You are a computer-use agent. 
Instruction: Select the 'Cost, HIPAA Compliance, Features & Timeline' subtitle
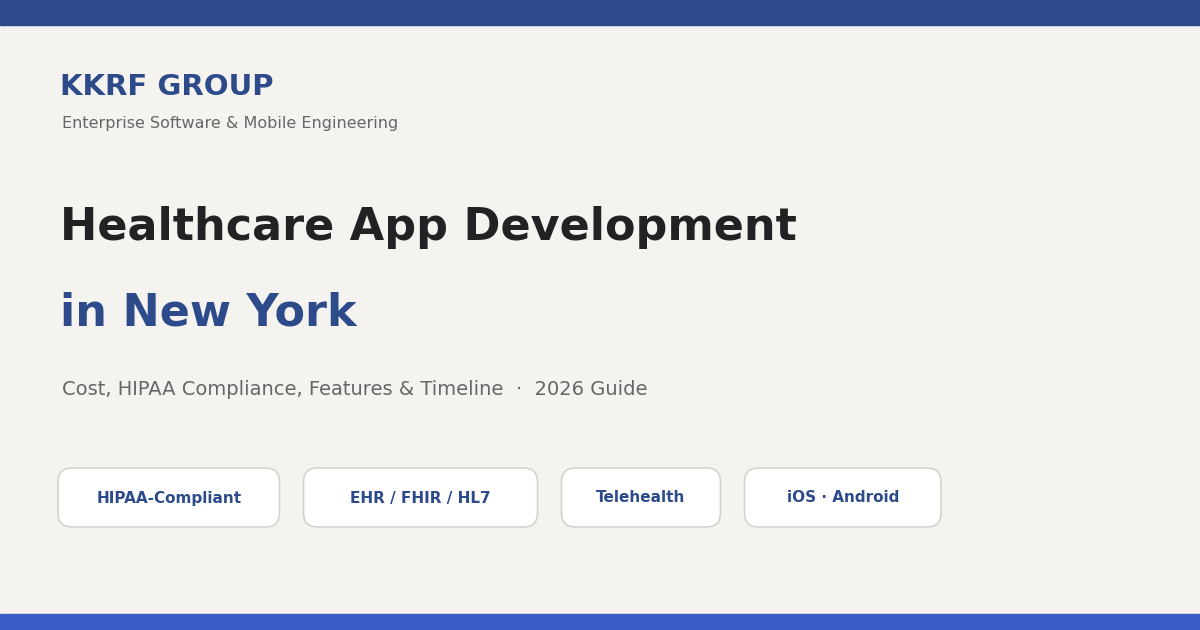pos(283,390)
